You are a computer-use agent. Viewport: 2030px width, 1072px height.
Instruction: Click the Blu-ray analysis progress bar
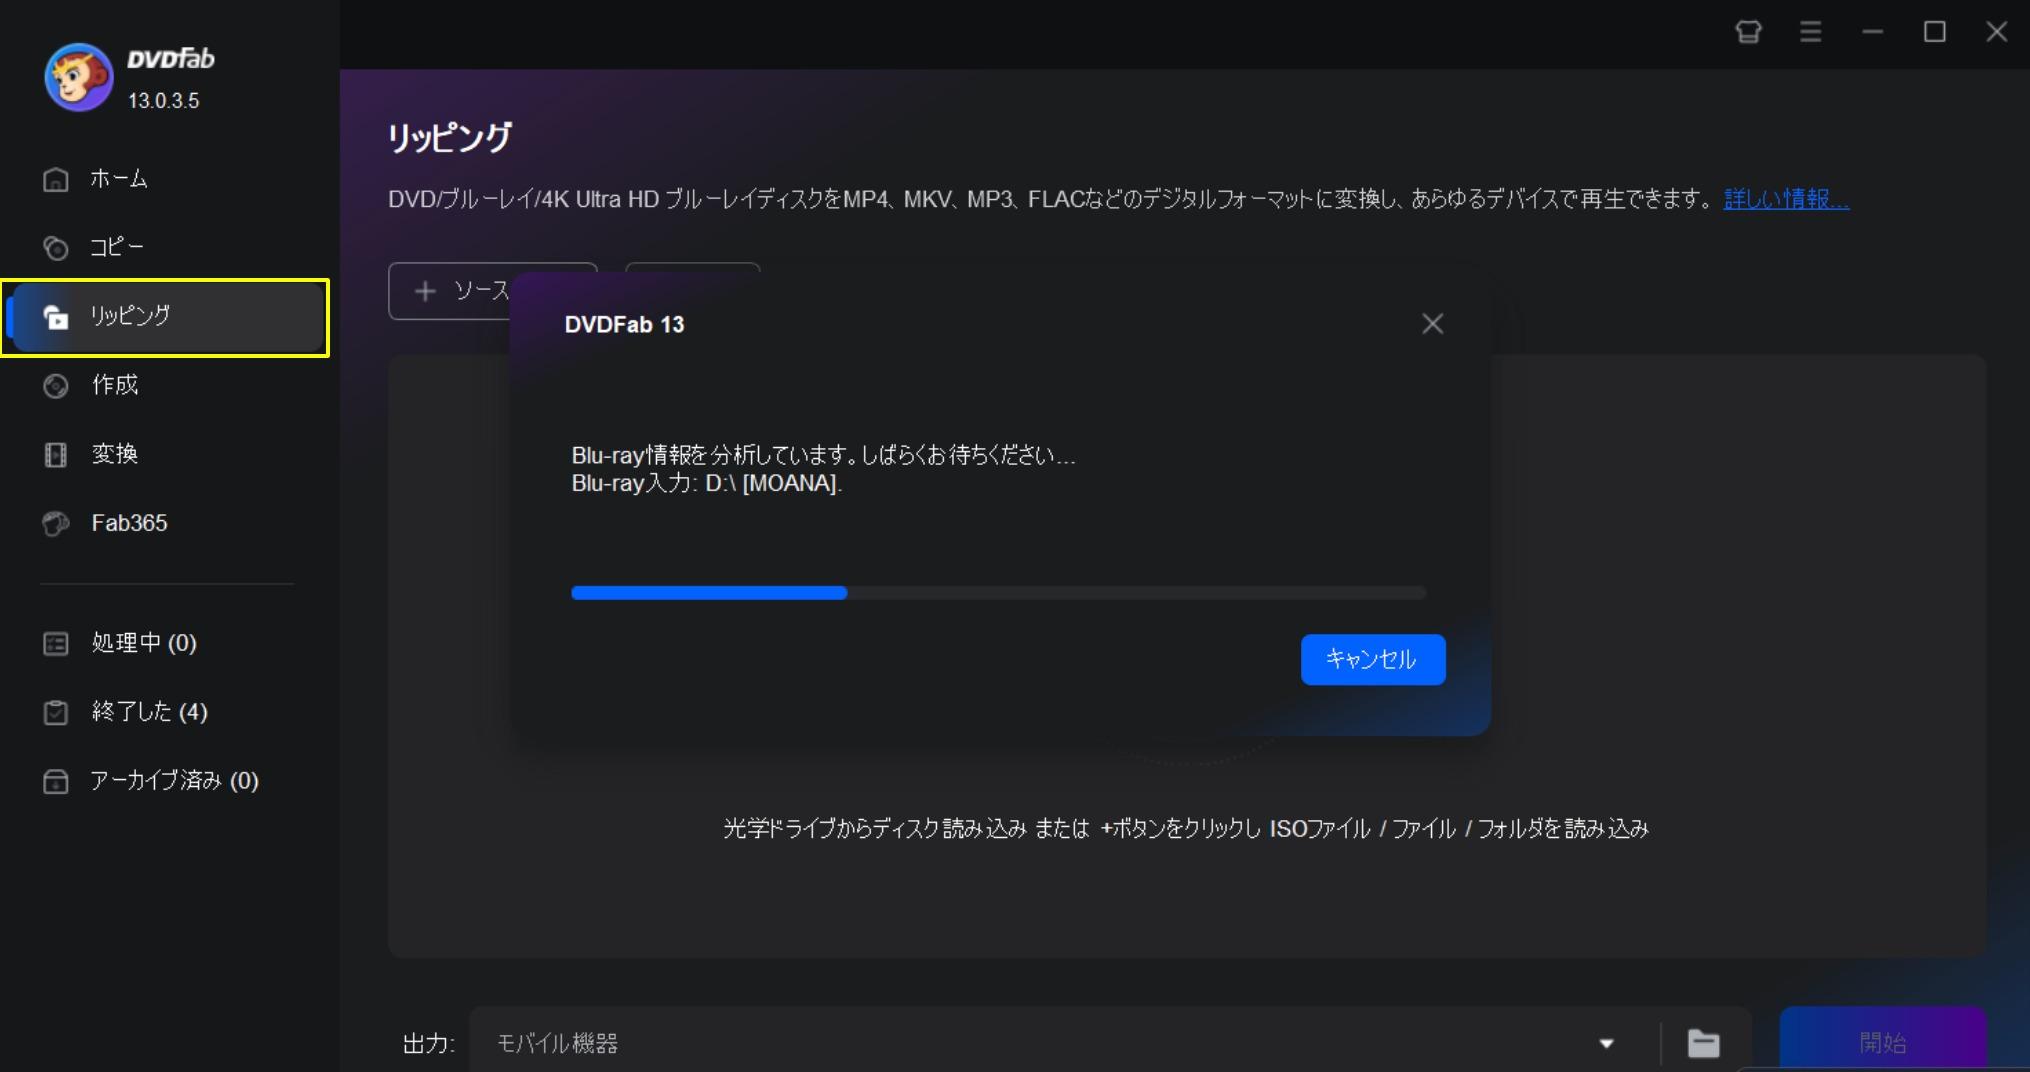point(998,593)
